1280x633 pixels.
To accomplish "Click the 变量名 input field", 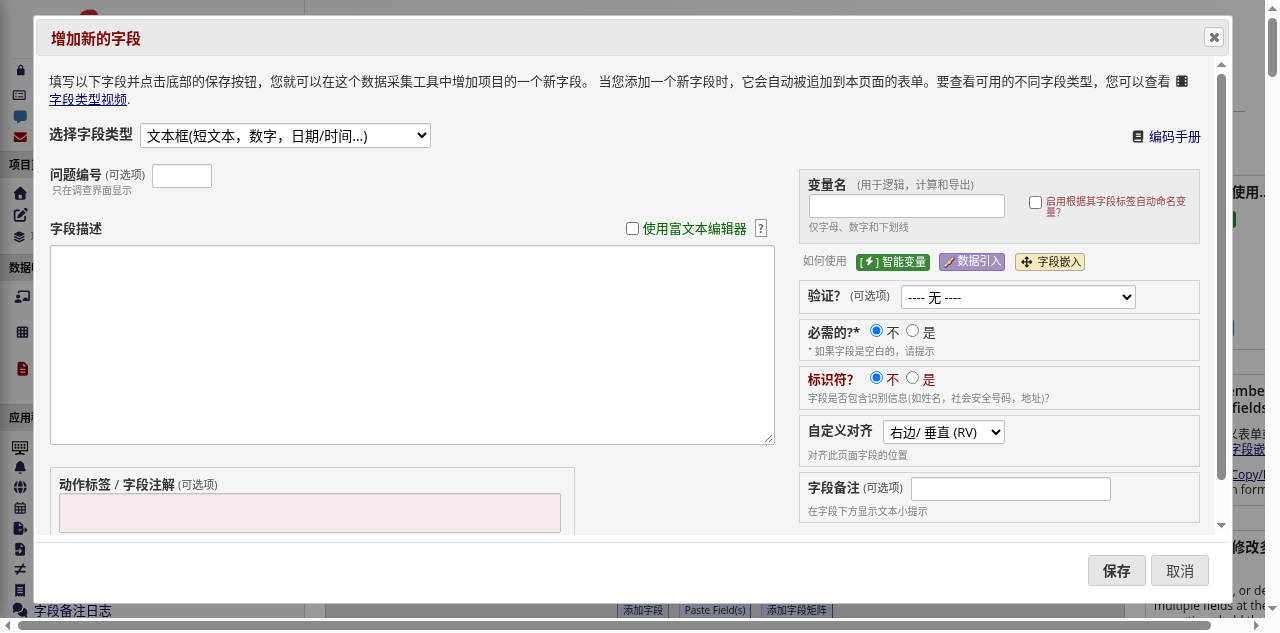I will tap(907, 206).
